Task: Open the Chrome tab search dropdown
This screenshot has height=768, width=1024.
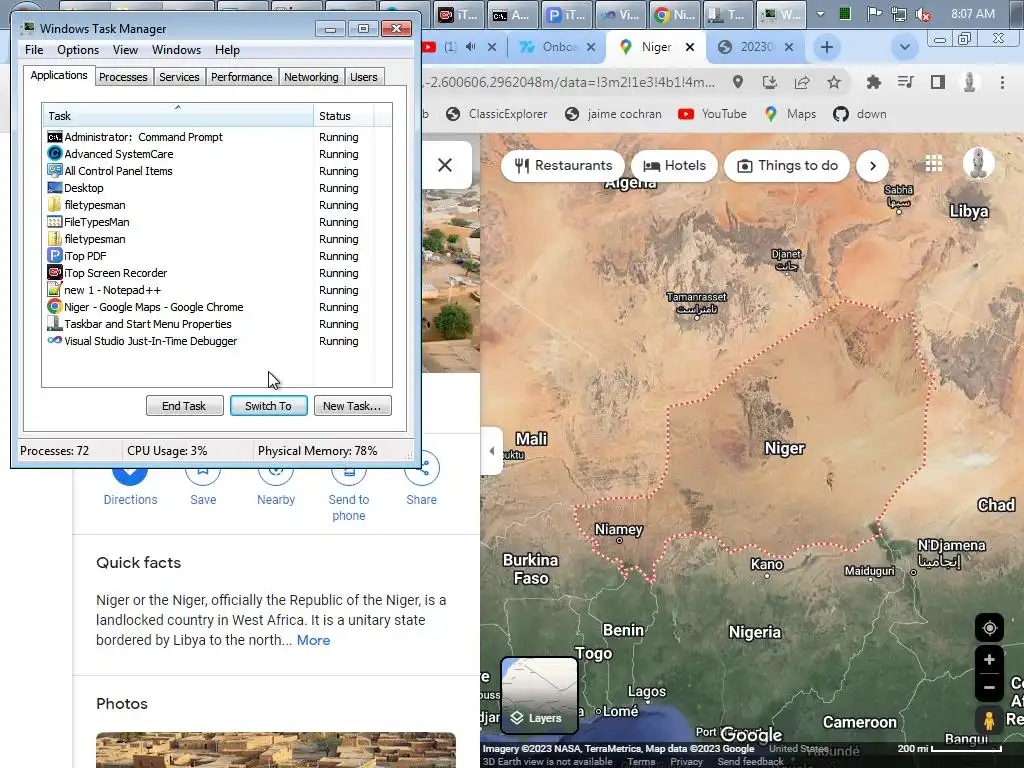Action: pos(904,47)
